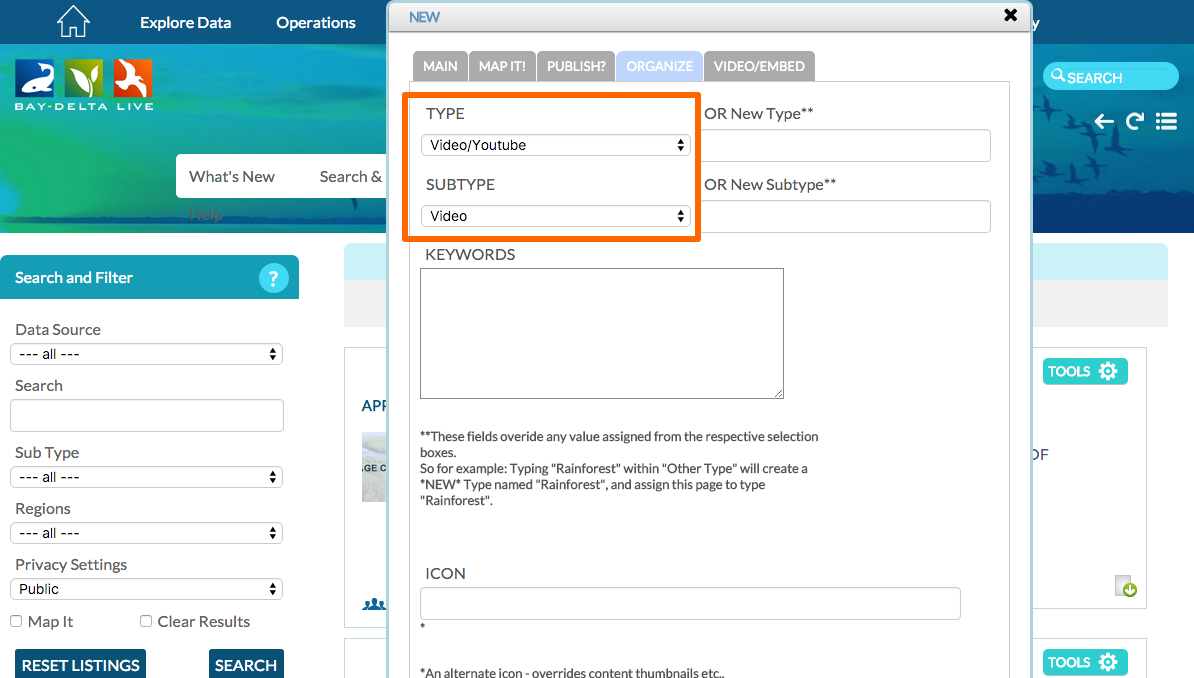Click the home icon in the top navigation
Viewport: 1194px width, 678px height.
[x=73, y=21]
